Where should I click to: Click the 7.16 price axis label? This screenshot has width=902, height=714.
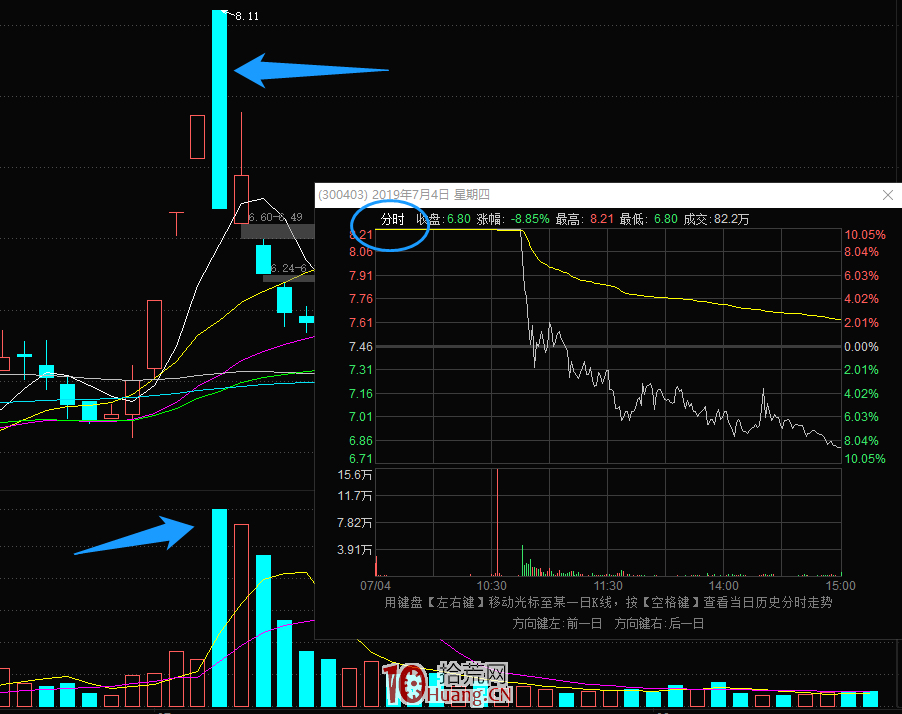pyautogui.click(x=361, y=394)
